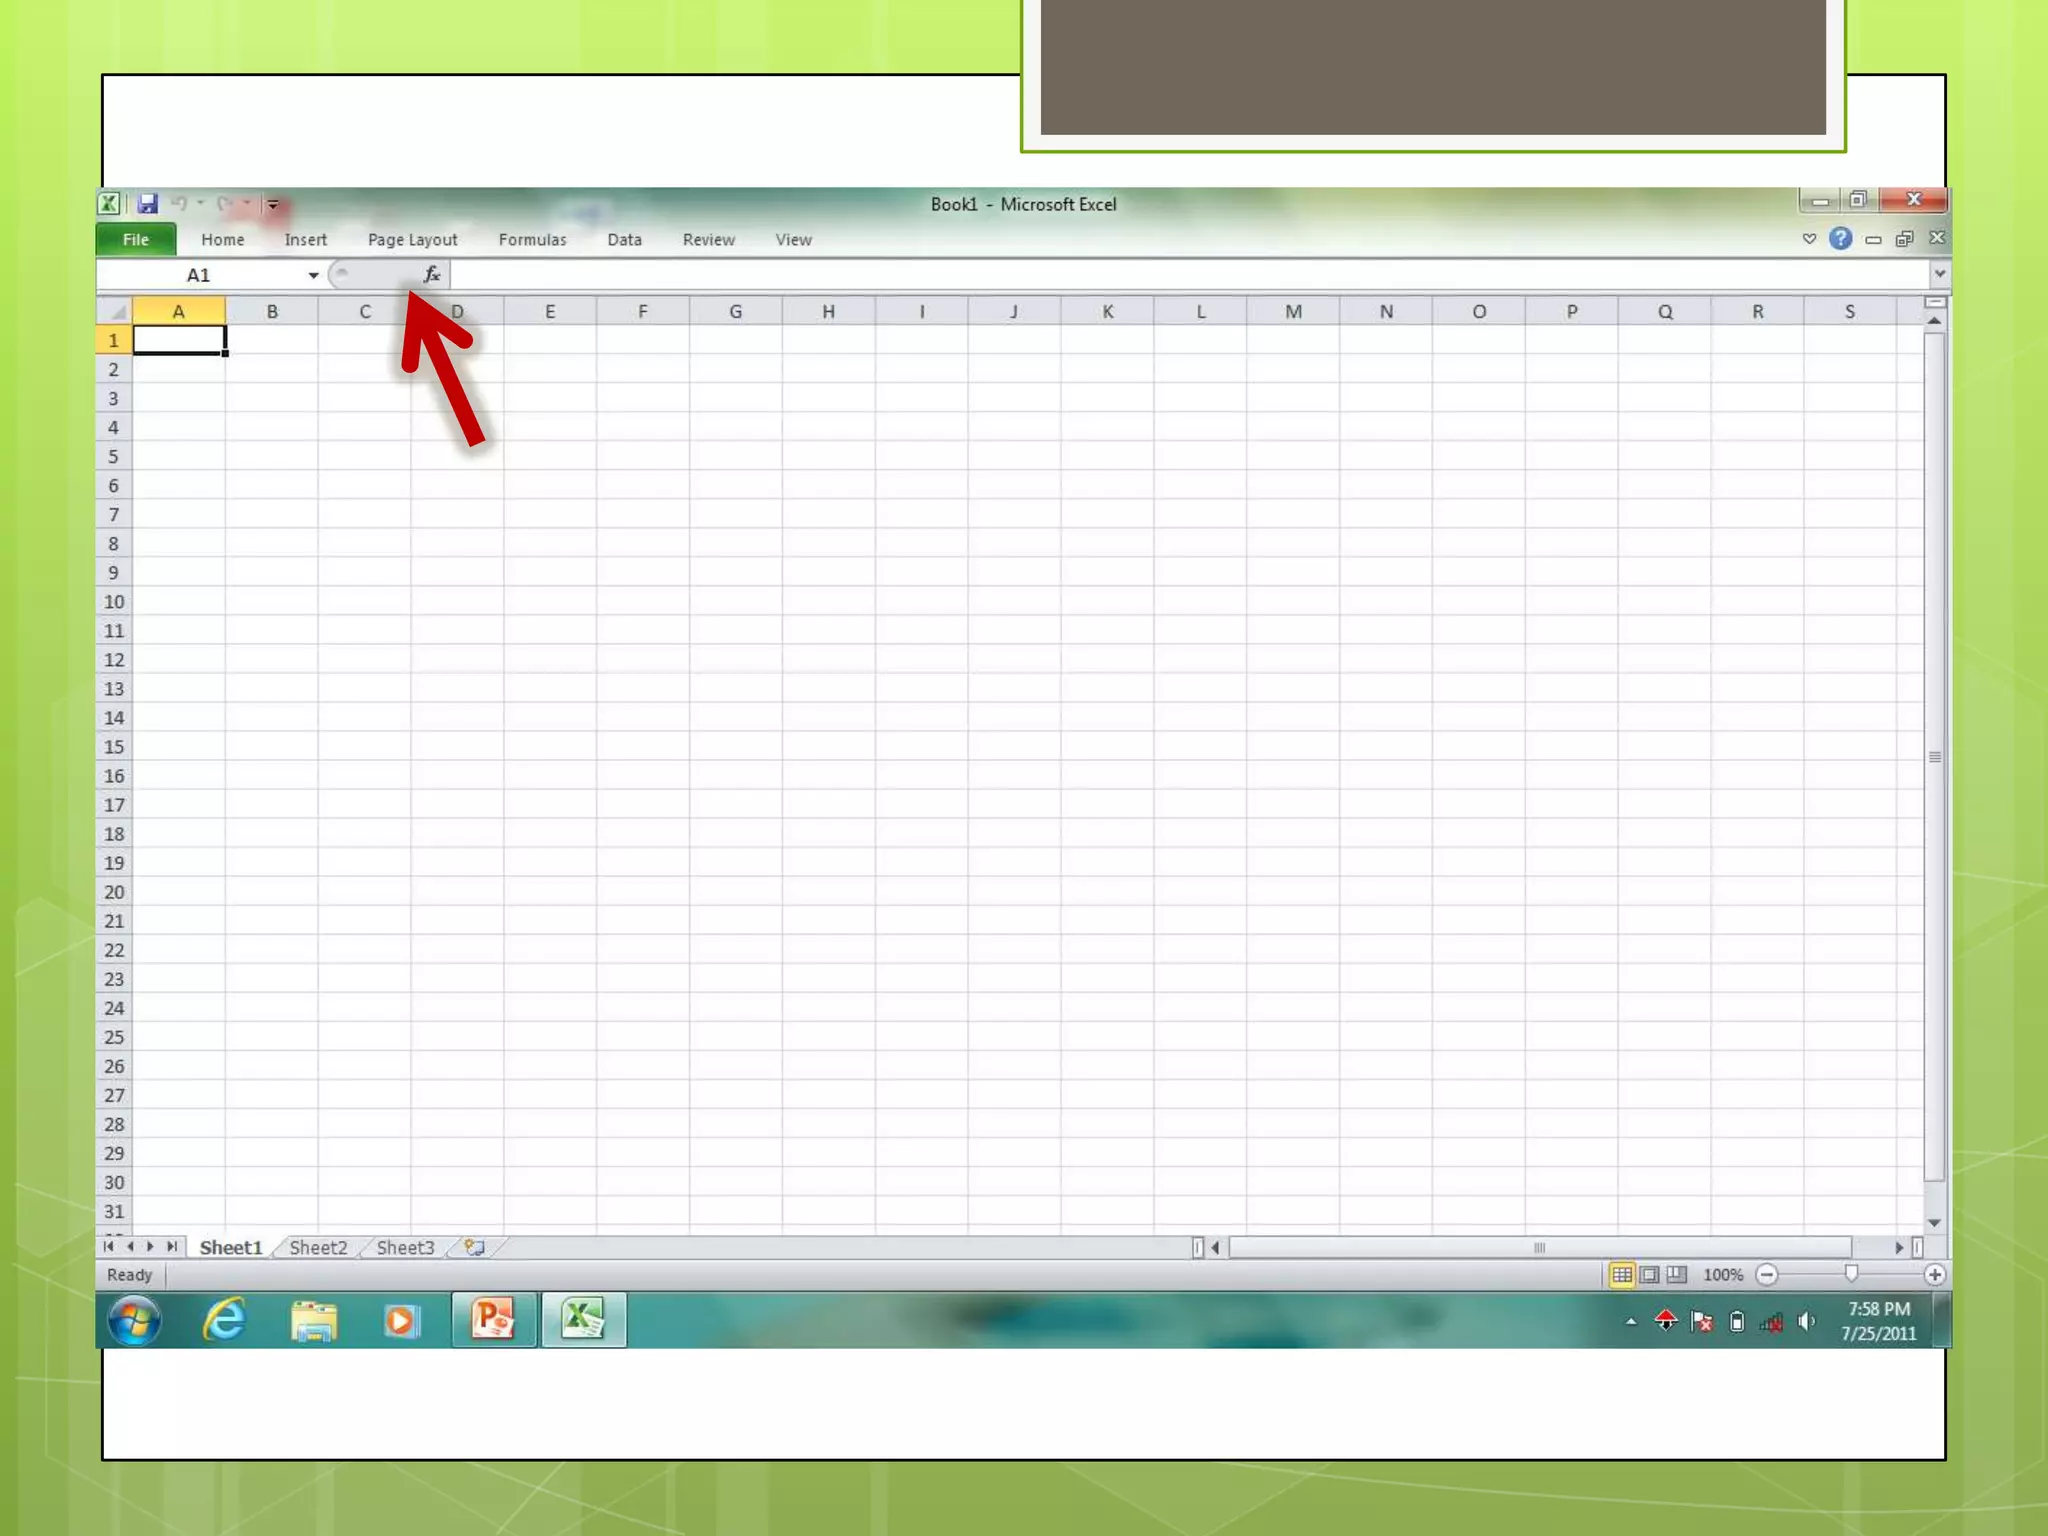Switch to Page Layout view button

1649,1275
